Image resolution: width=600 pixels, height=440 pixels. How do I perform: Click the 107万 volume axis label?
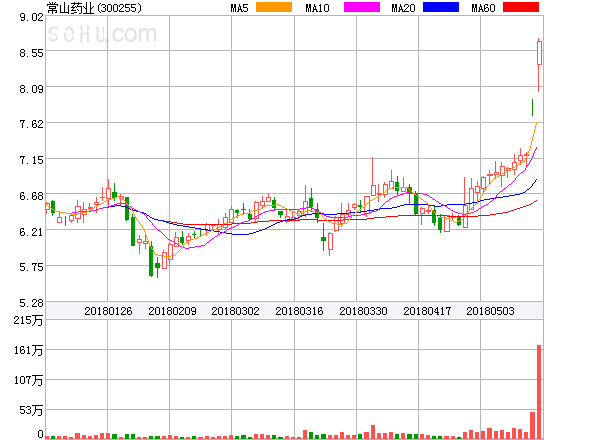pyautogui.click(x=28, y=380)
